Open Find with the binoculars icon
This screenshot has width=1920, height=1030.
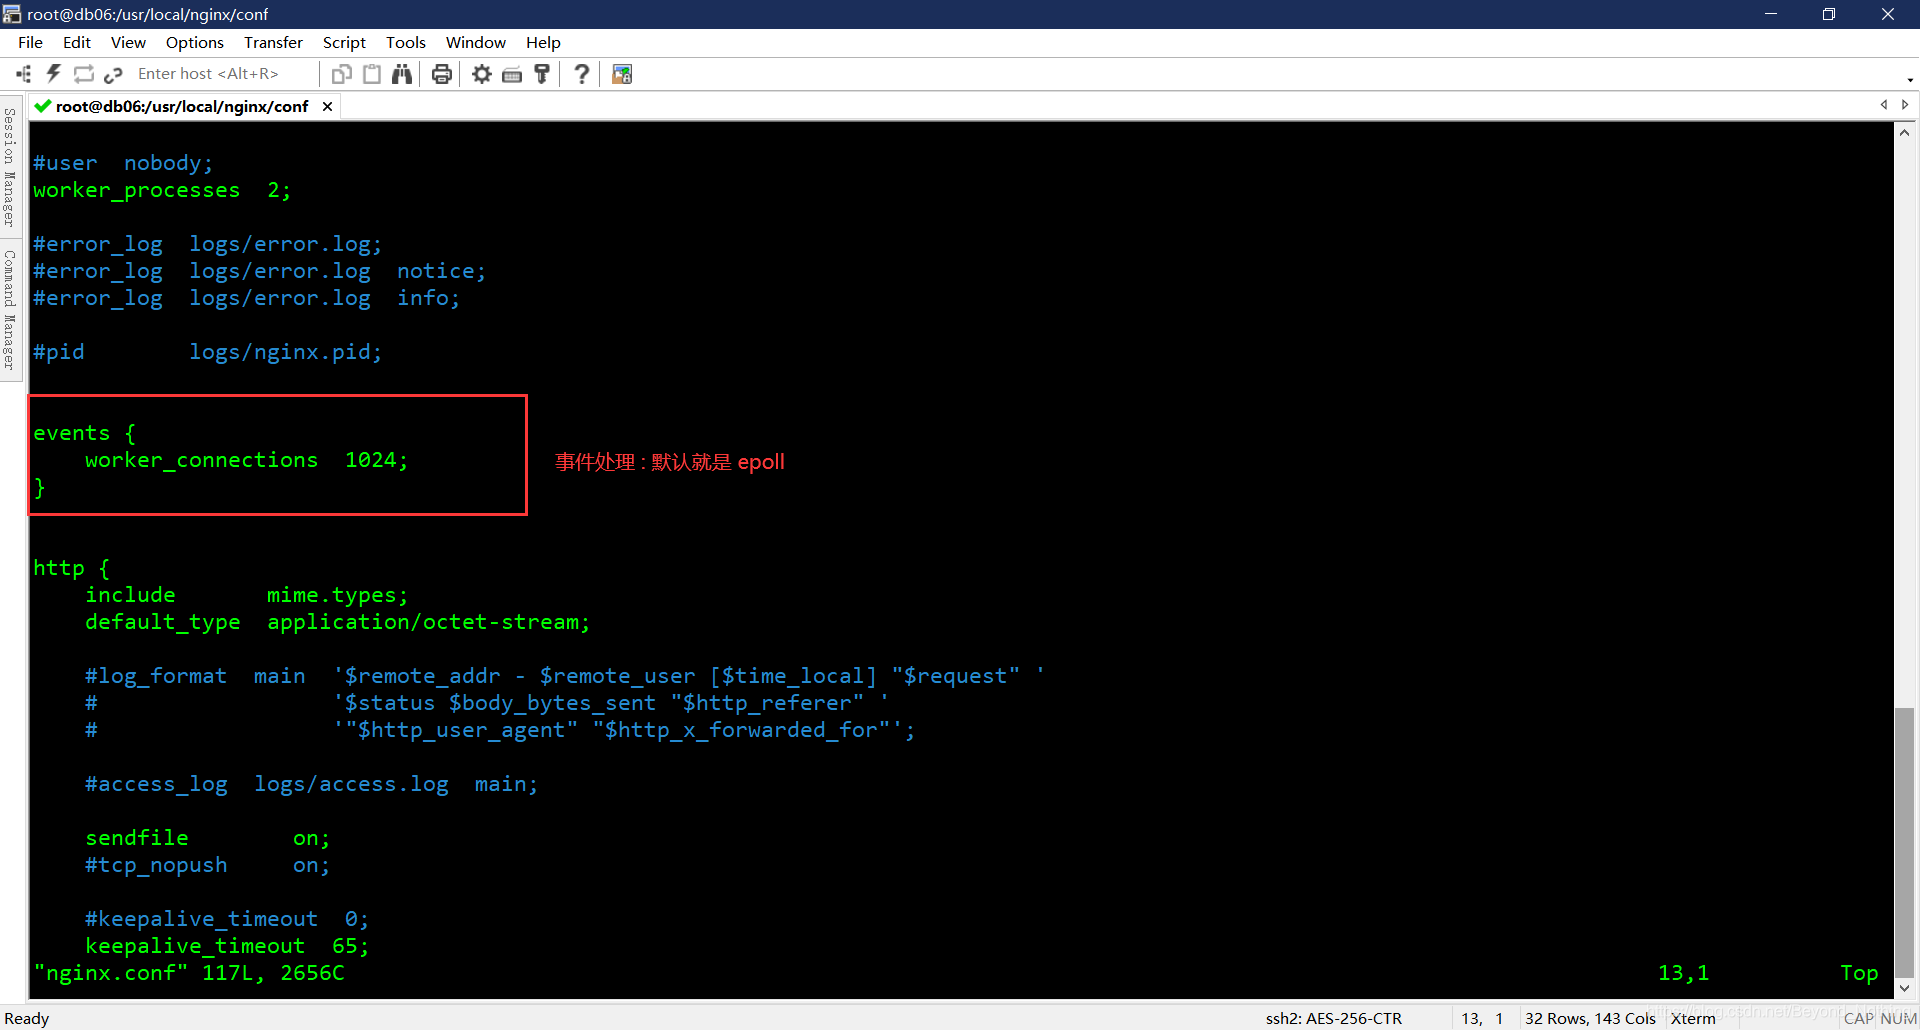coord(402,74)
